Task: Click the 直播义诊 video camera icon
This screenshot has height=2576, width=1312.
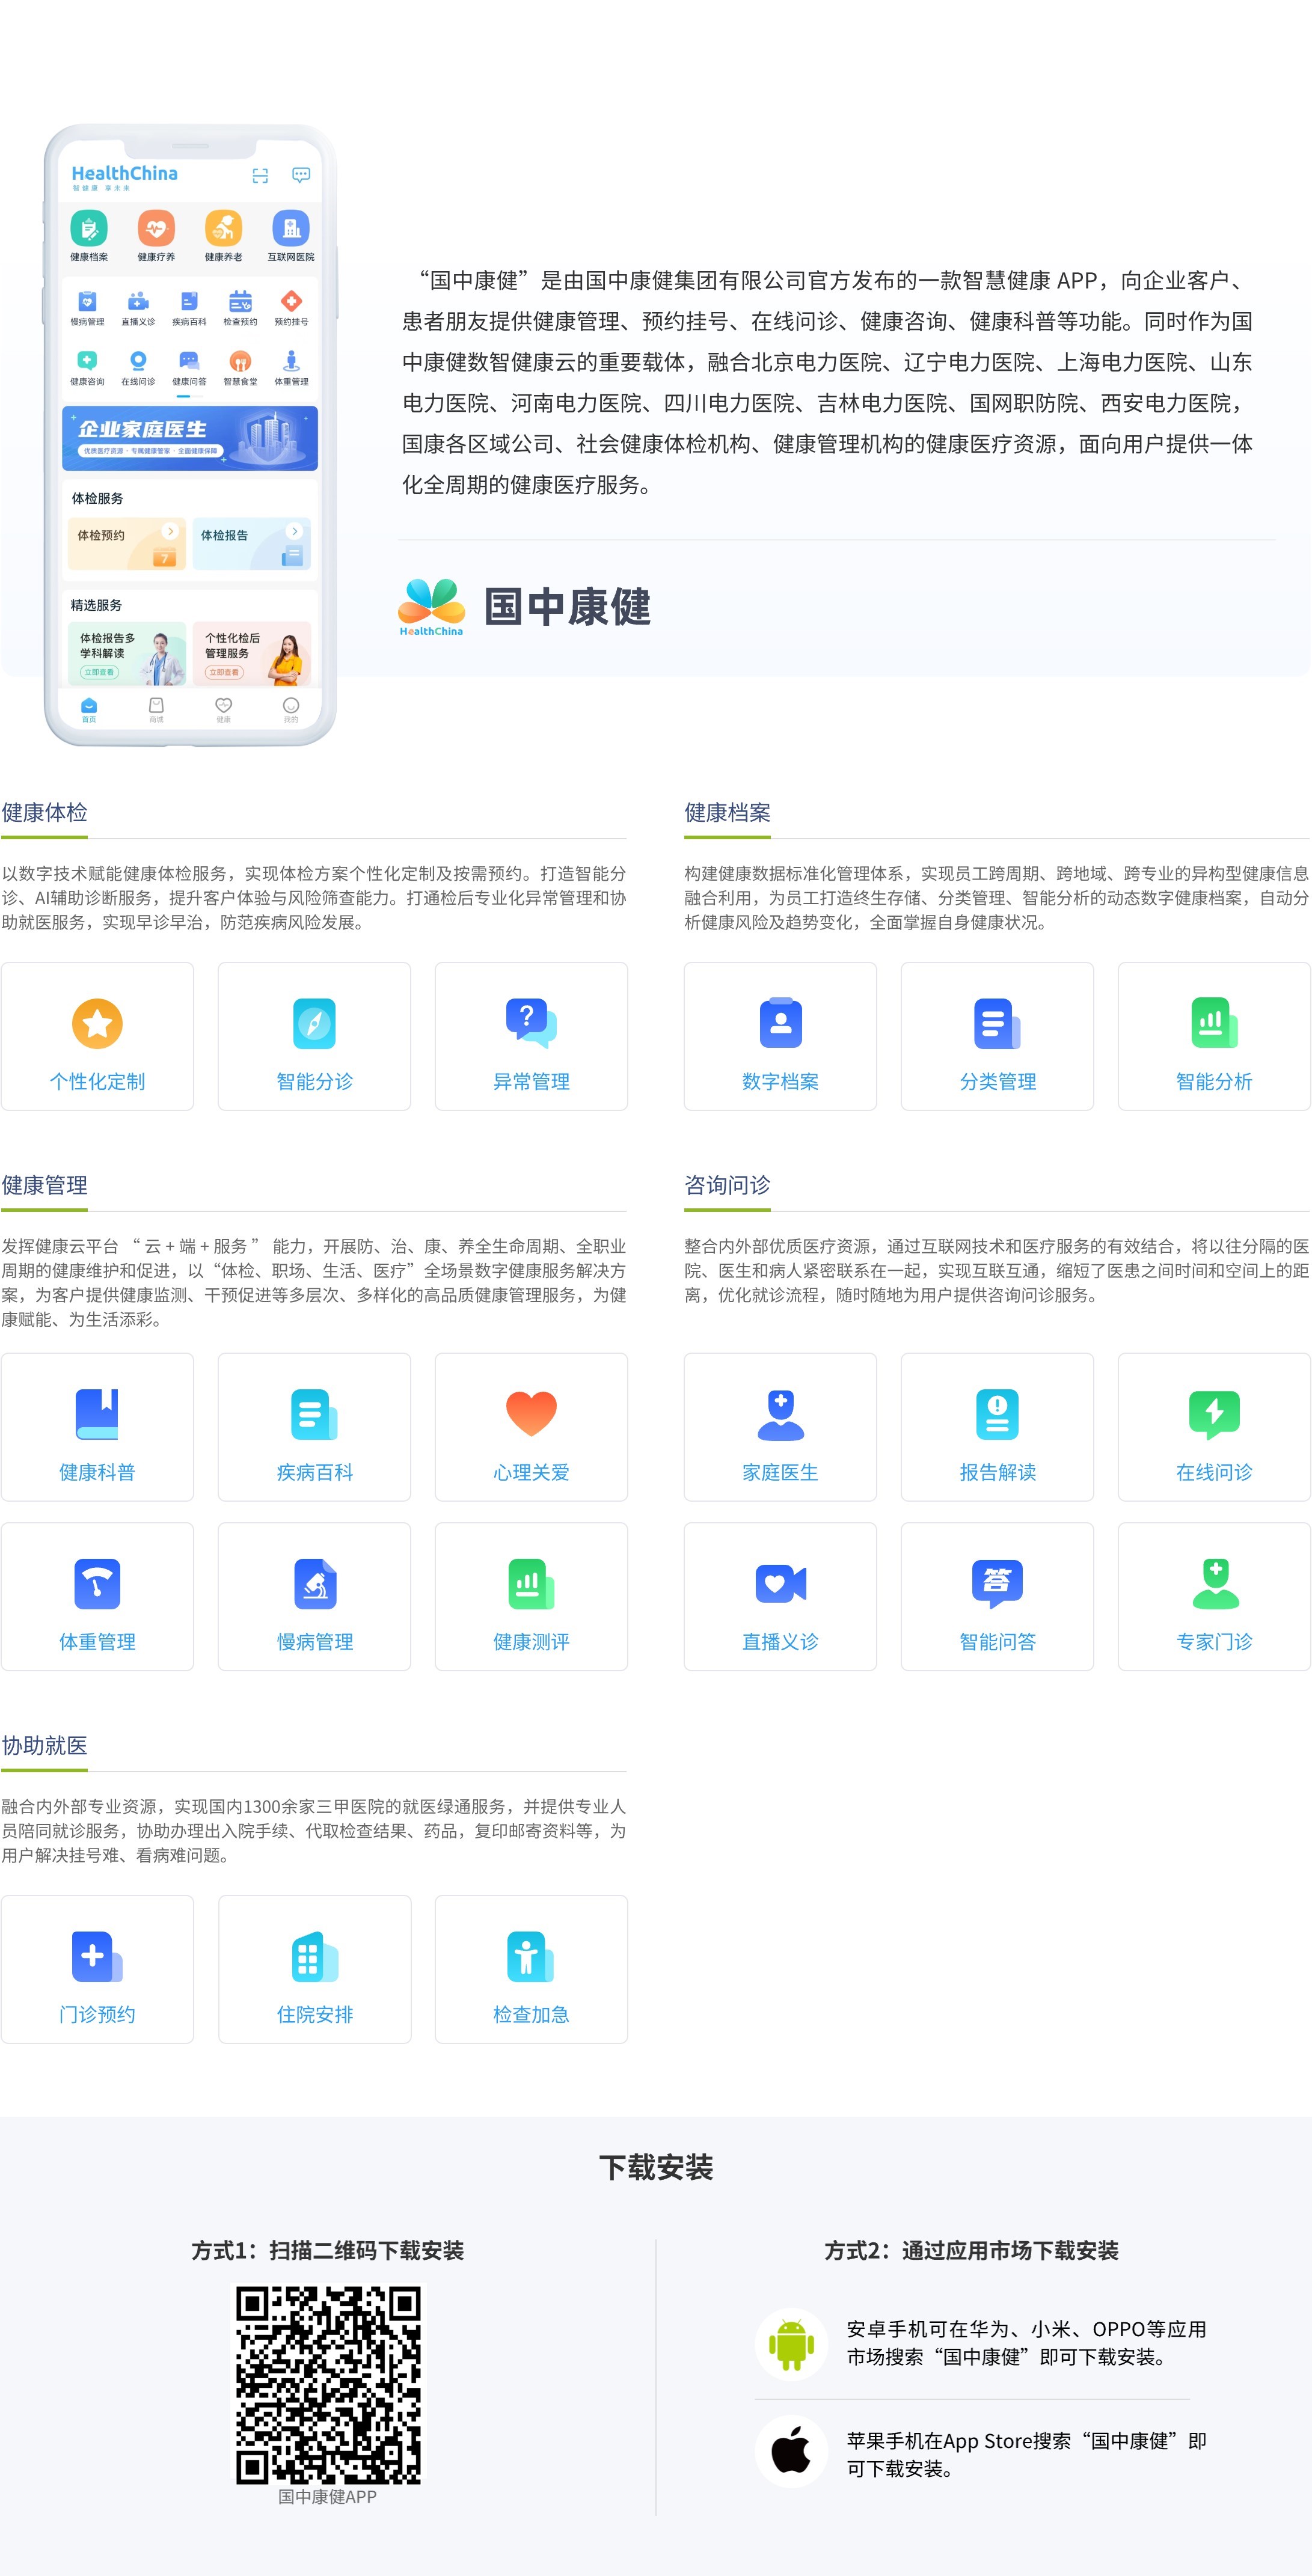Action: [780, 1583]
